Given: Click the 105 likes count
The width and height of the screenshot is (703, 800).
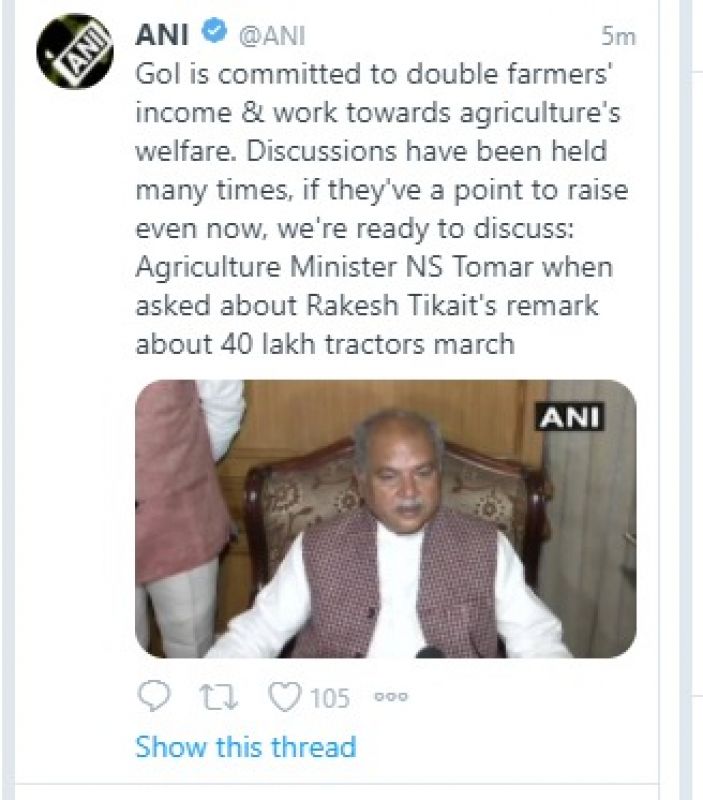Looking at the screenshot, I should 329,697.
